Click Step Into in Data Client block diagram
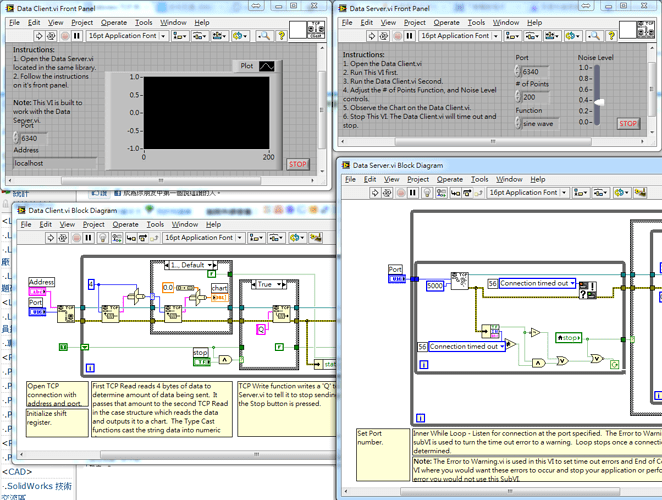Screen dimensions: 662x500 pos(131,238)
